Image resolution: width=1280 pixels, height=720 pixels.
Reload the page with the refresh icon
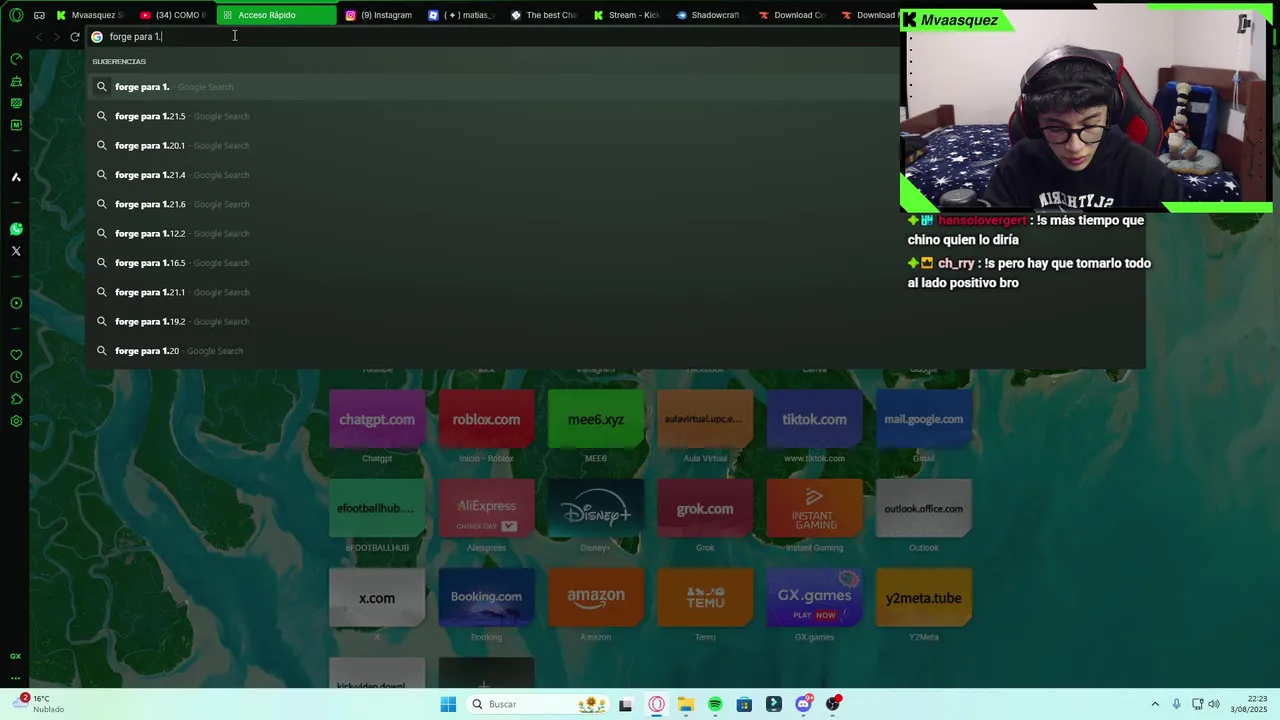tap(74, 37)
